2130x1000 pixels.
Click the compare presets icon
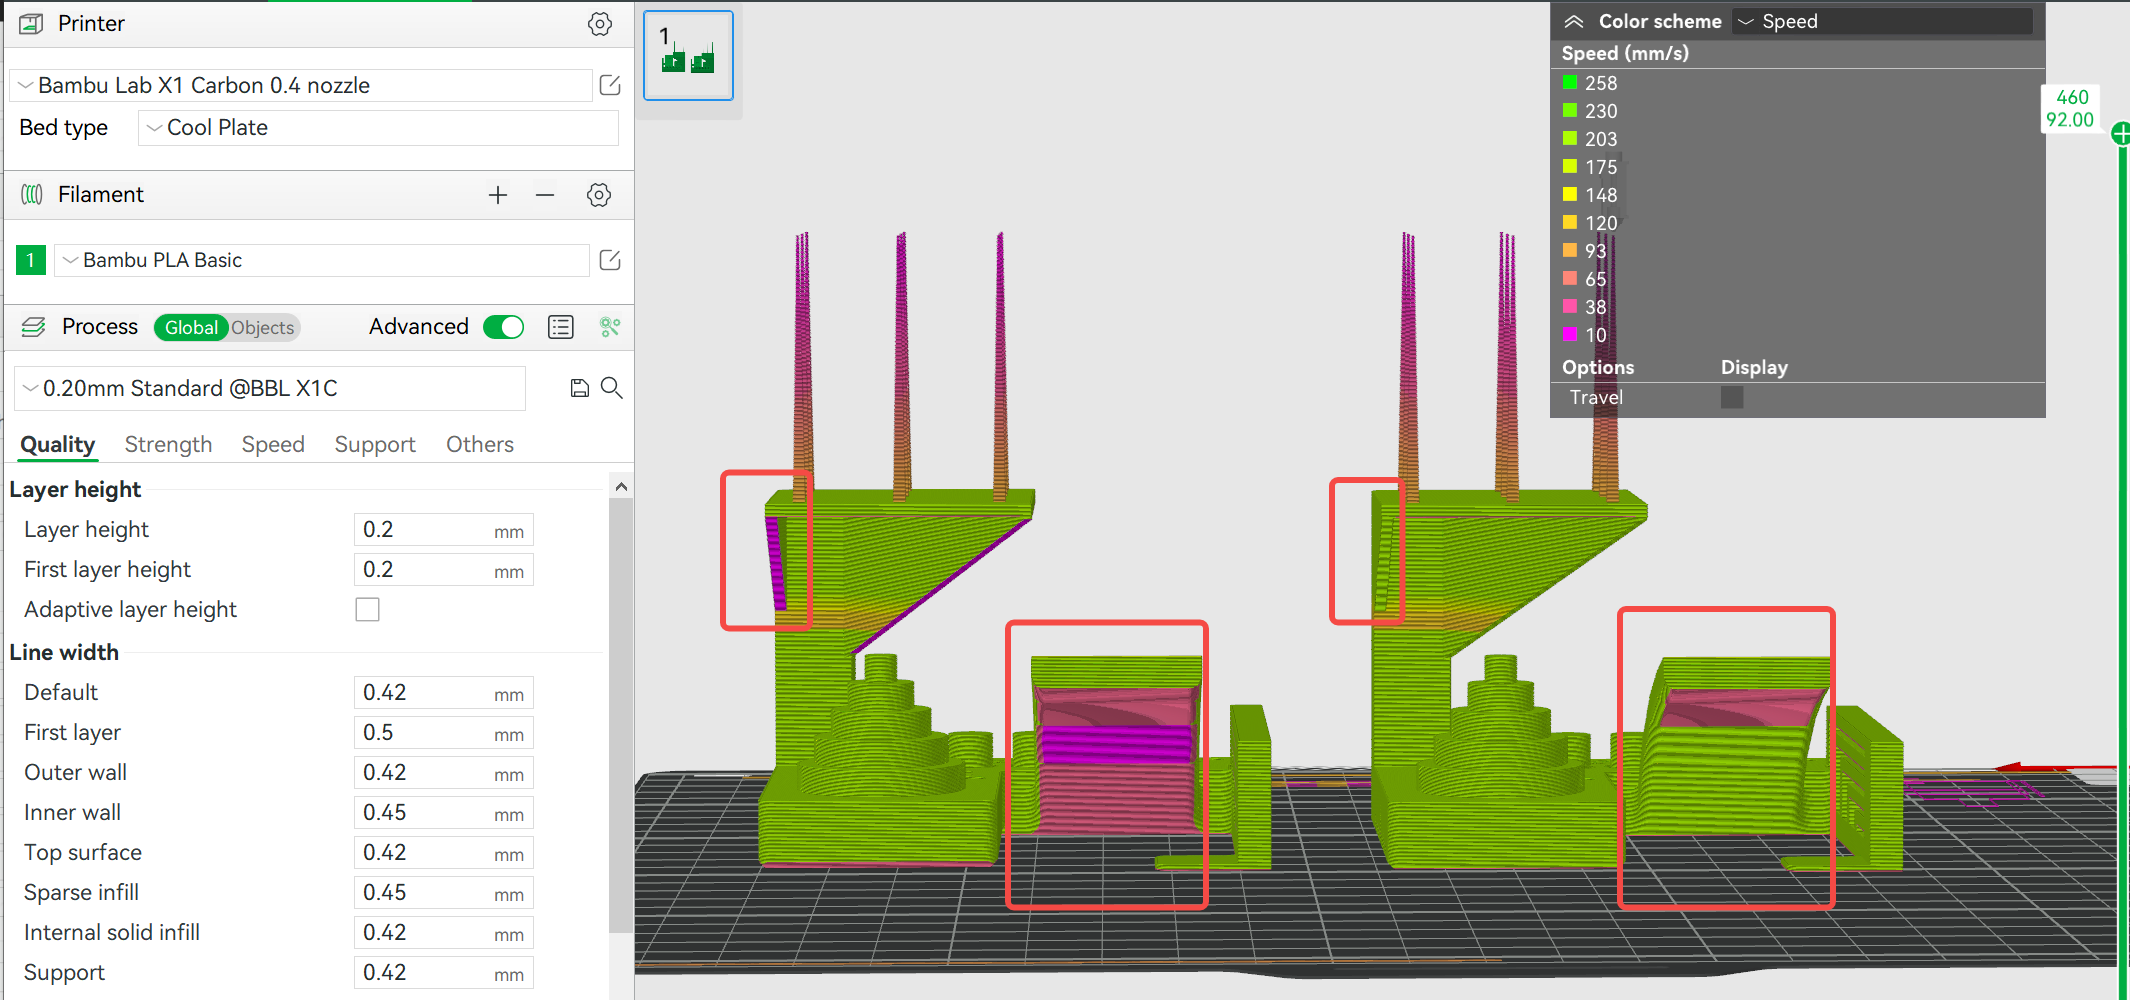[x=610, y=327]
